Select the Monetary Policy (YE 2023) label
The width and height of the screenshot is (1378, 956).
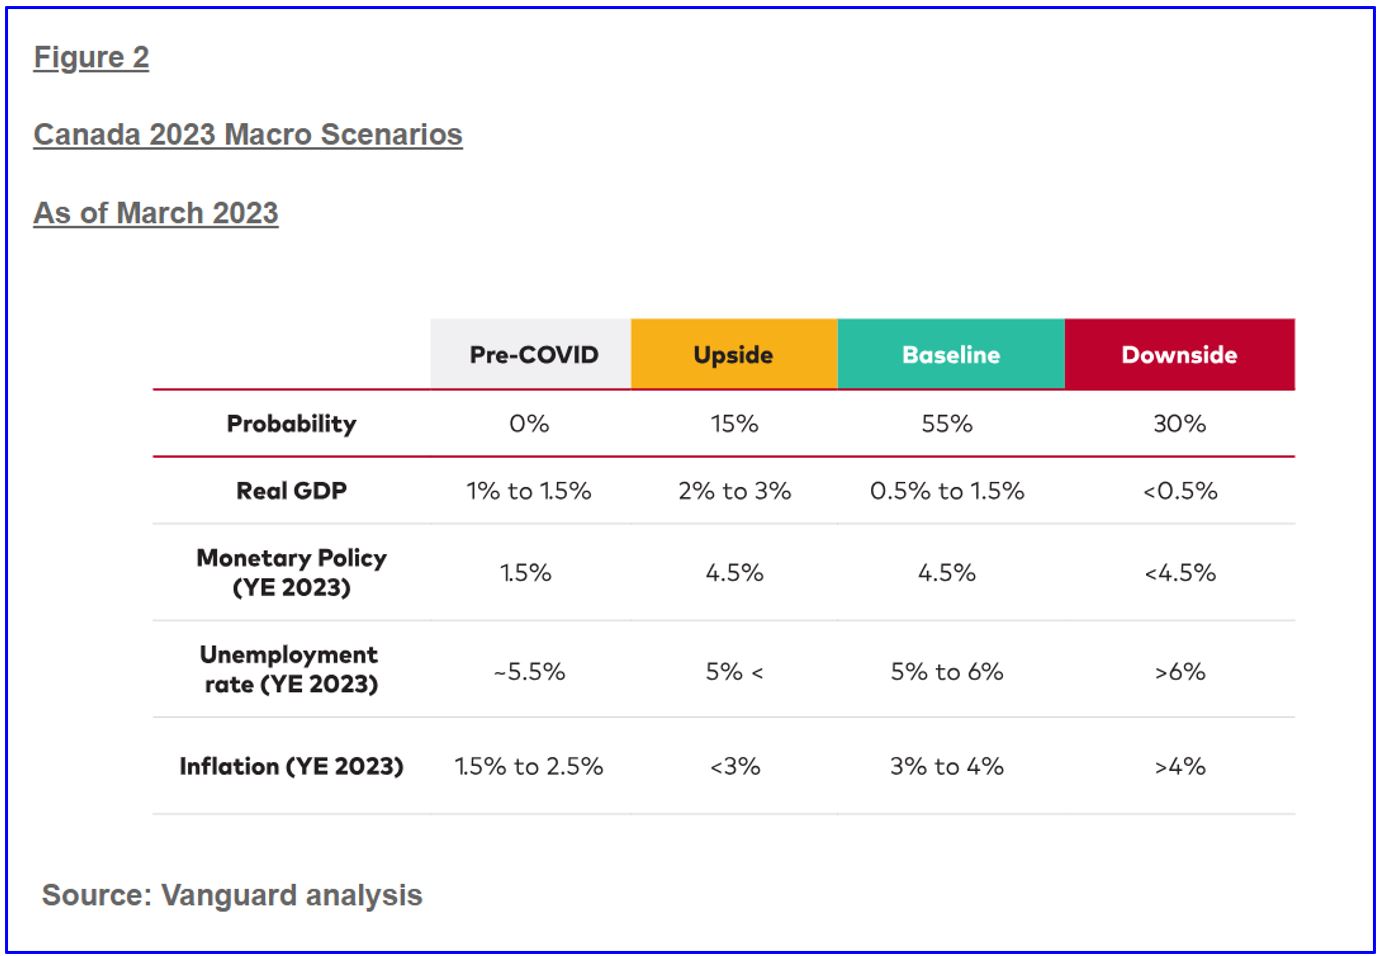291,572
